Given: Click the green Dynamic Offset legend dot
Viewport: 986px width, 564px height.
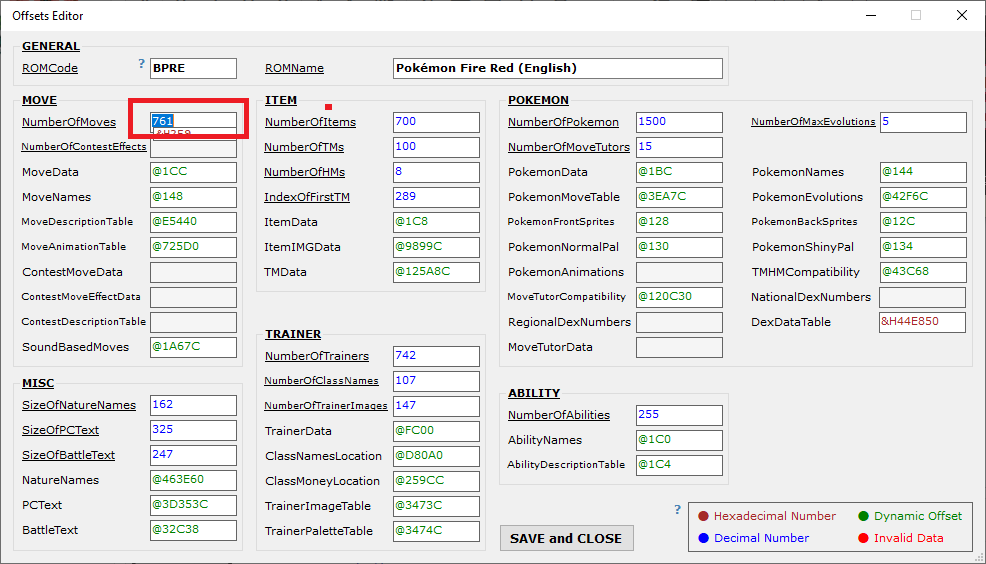Looking at the screenshot, I should 863,516.
